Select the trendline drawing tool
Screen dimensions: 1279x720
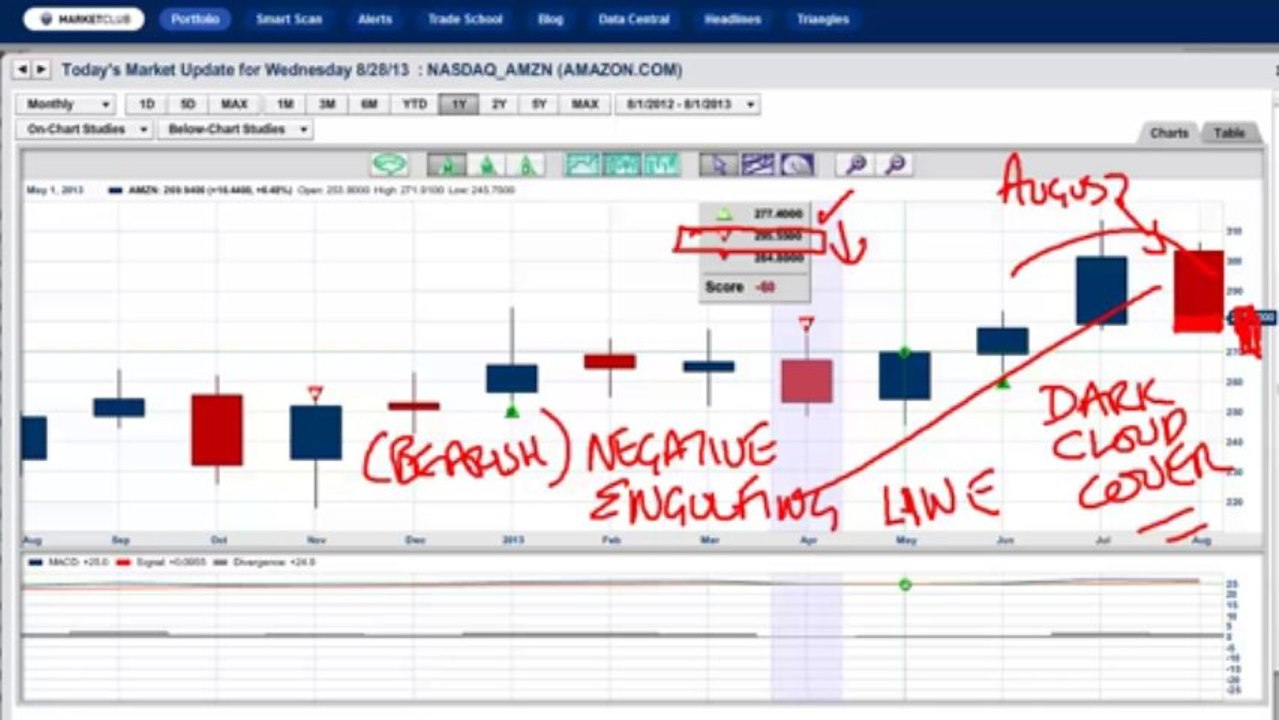pyautogui.click(x=757, y=165)
